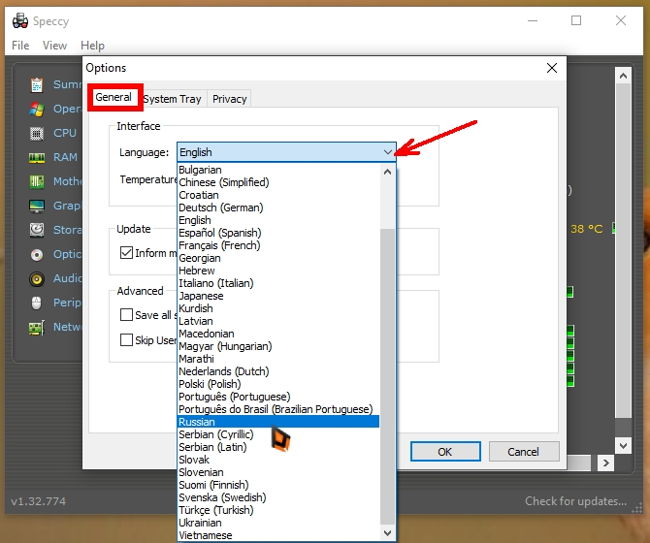Switch to the Privacy tab
This screenshot has width=650, height=543.
point(229,99)
